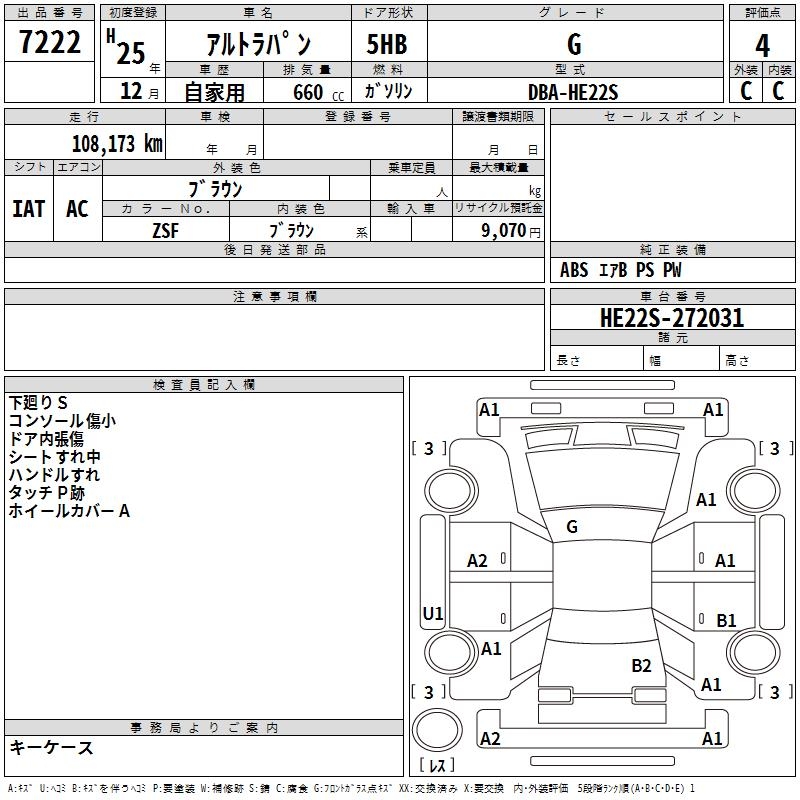
Task: Click the A2 marker on rear bumper
Action: coord(490,738)
